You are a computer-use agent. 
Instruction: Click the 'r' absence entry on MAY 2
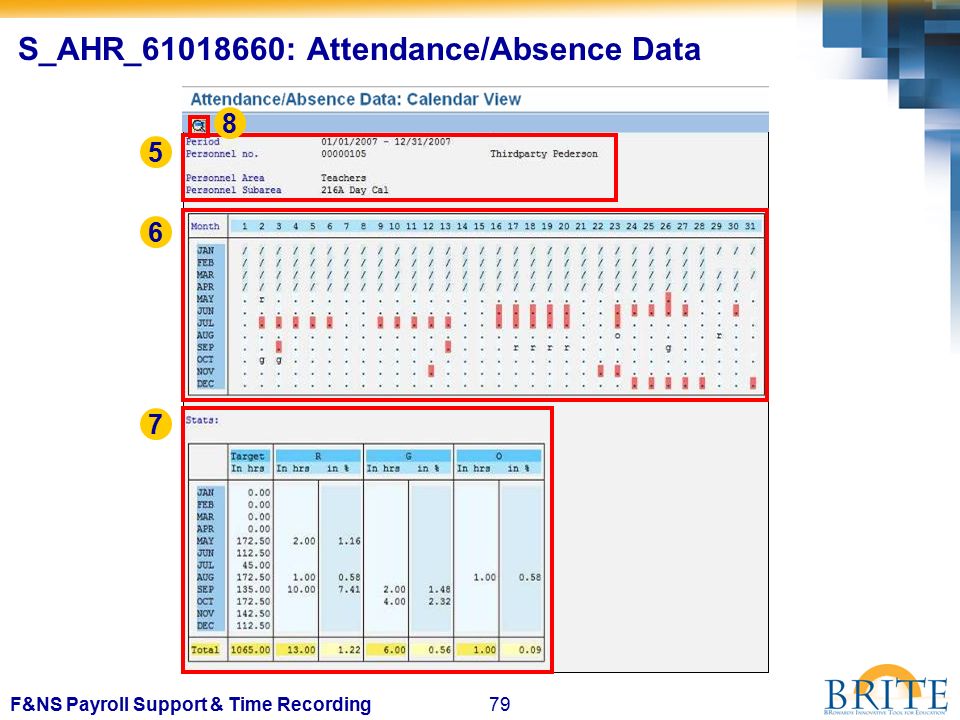click(x=261, y=299)
